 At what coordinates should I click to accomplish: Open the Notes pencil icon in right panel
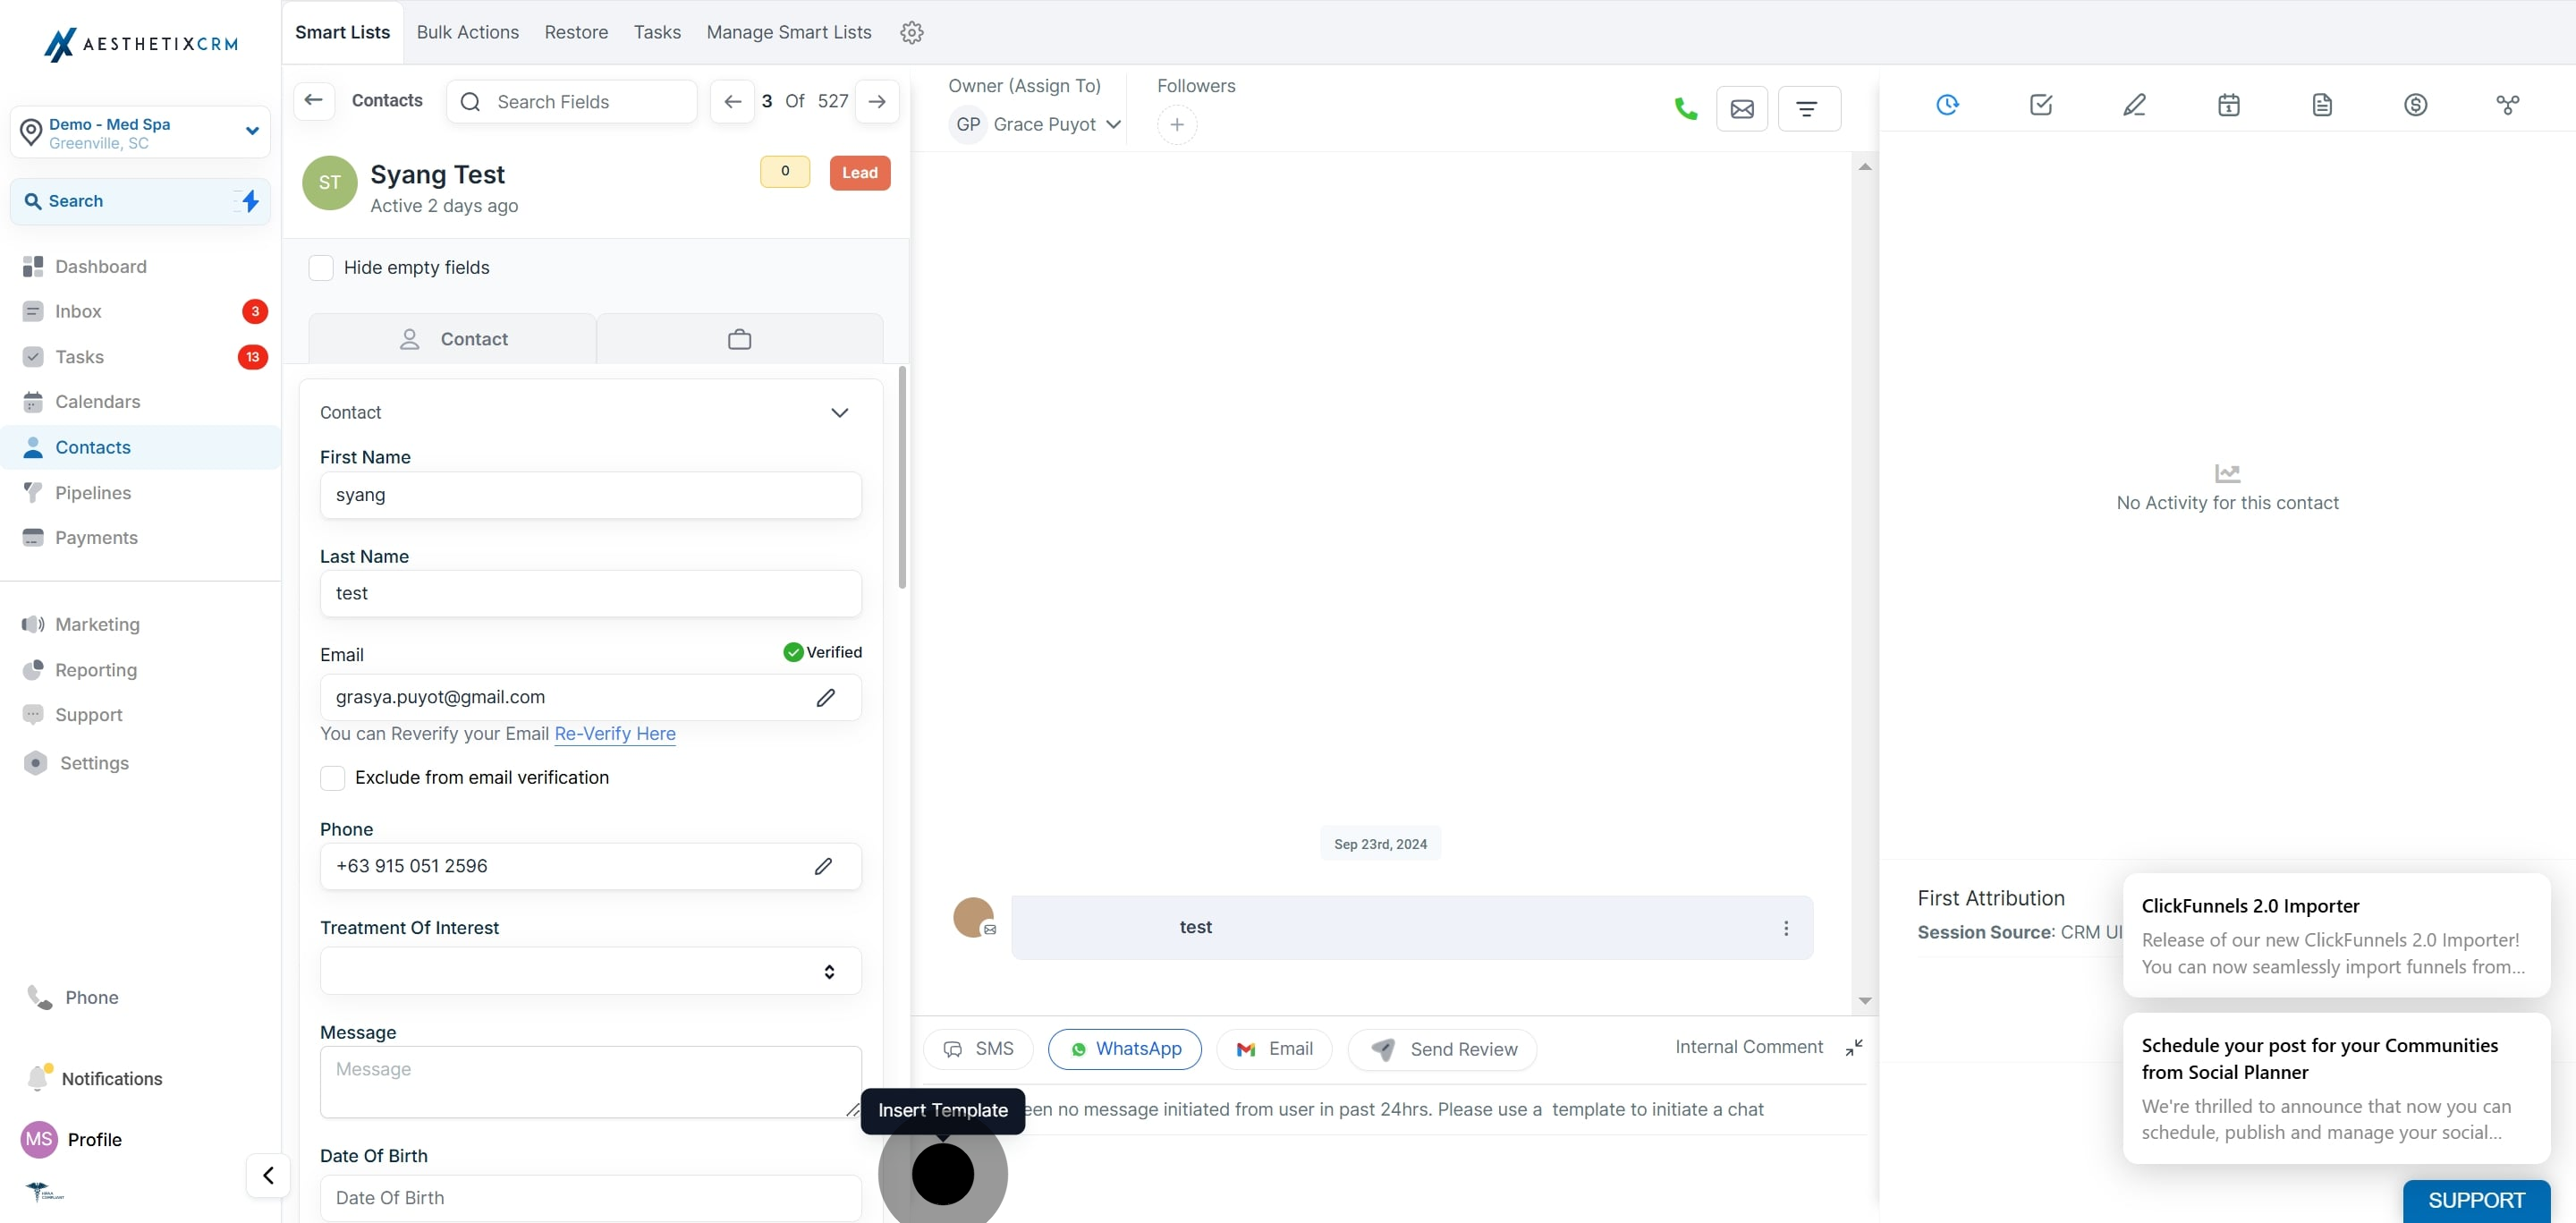(2134, 104)
